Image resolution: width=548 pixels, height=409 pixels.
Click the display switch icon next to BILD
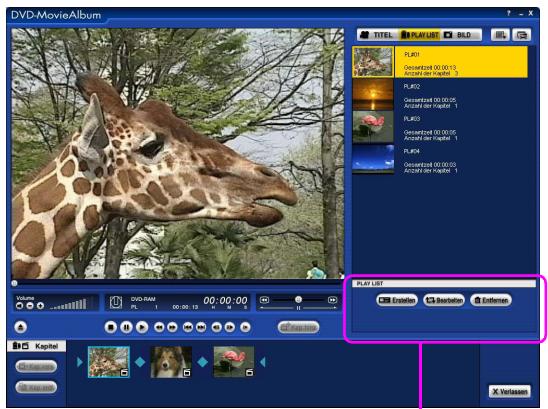pyautogui.click(x=500, y=35)
